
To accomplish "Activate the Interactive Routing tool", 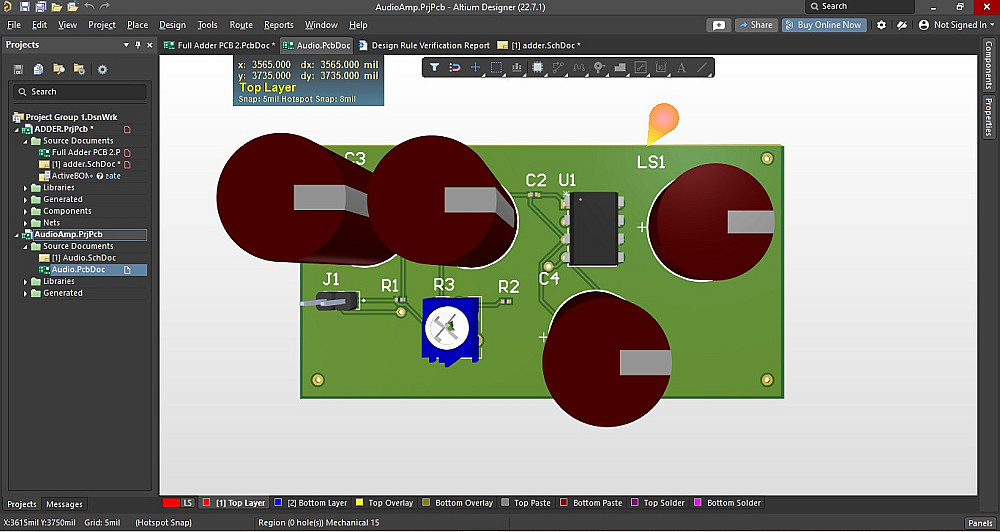I will [x=558, y=67].
